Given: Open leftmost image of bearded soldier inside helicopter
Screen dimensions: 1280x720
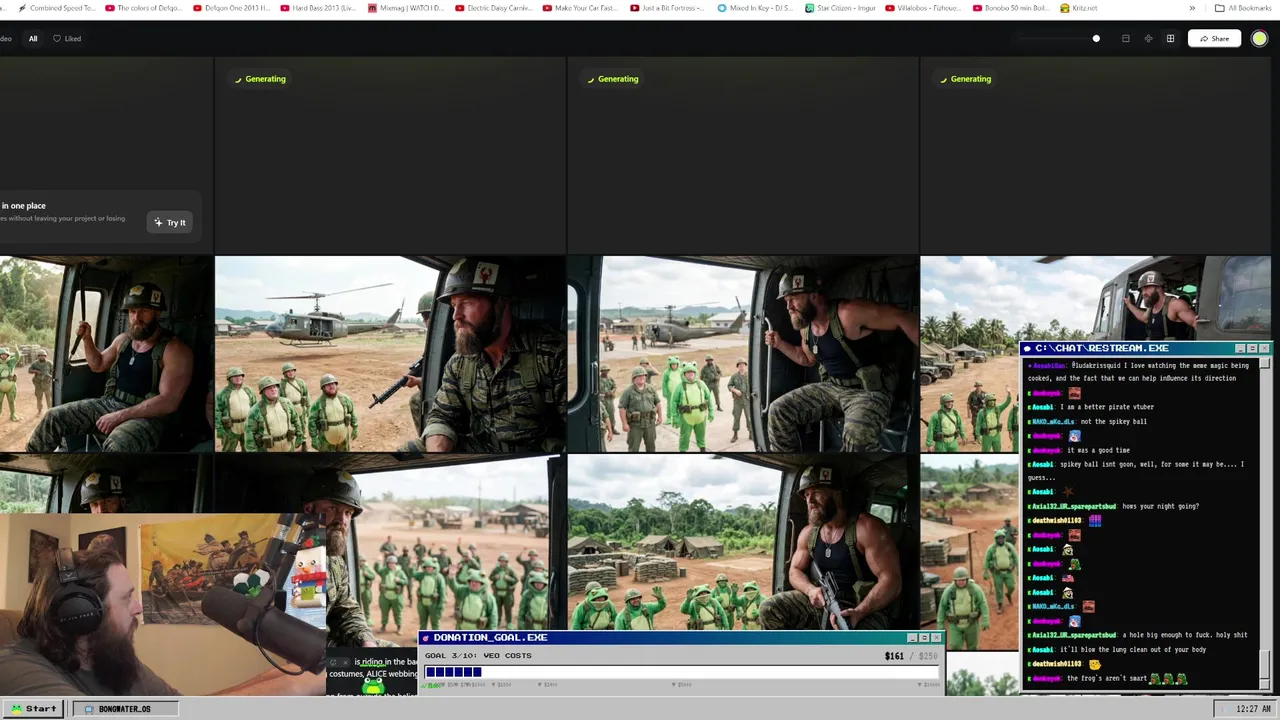Looking at the screenshot, I should (106, 354).
